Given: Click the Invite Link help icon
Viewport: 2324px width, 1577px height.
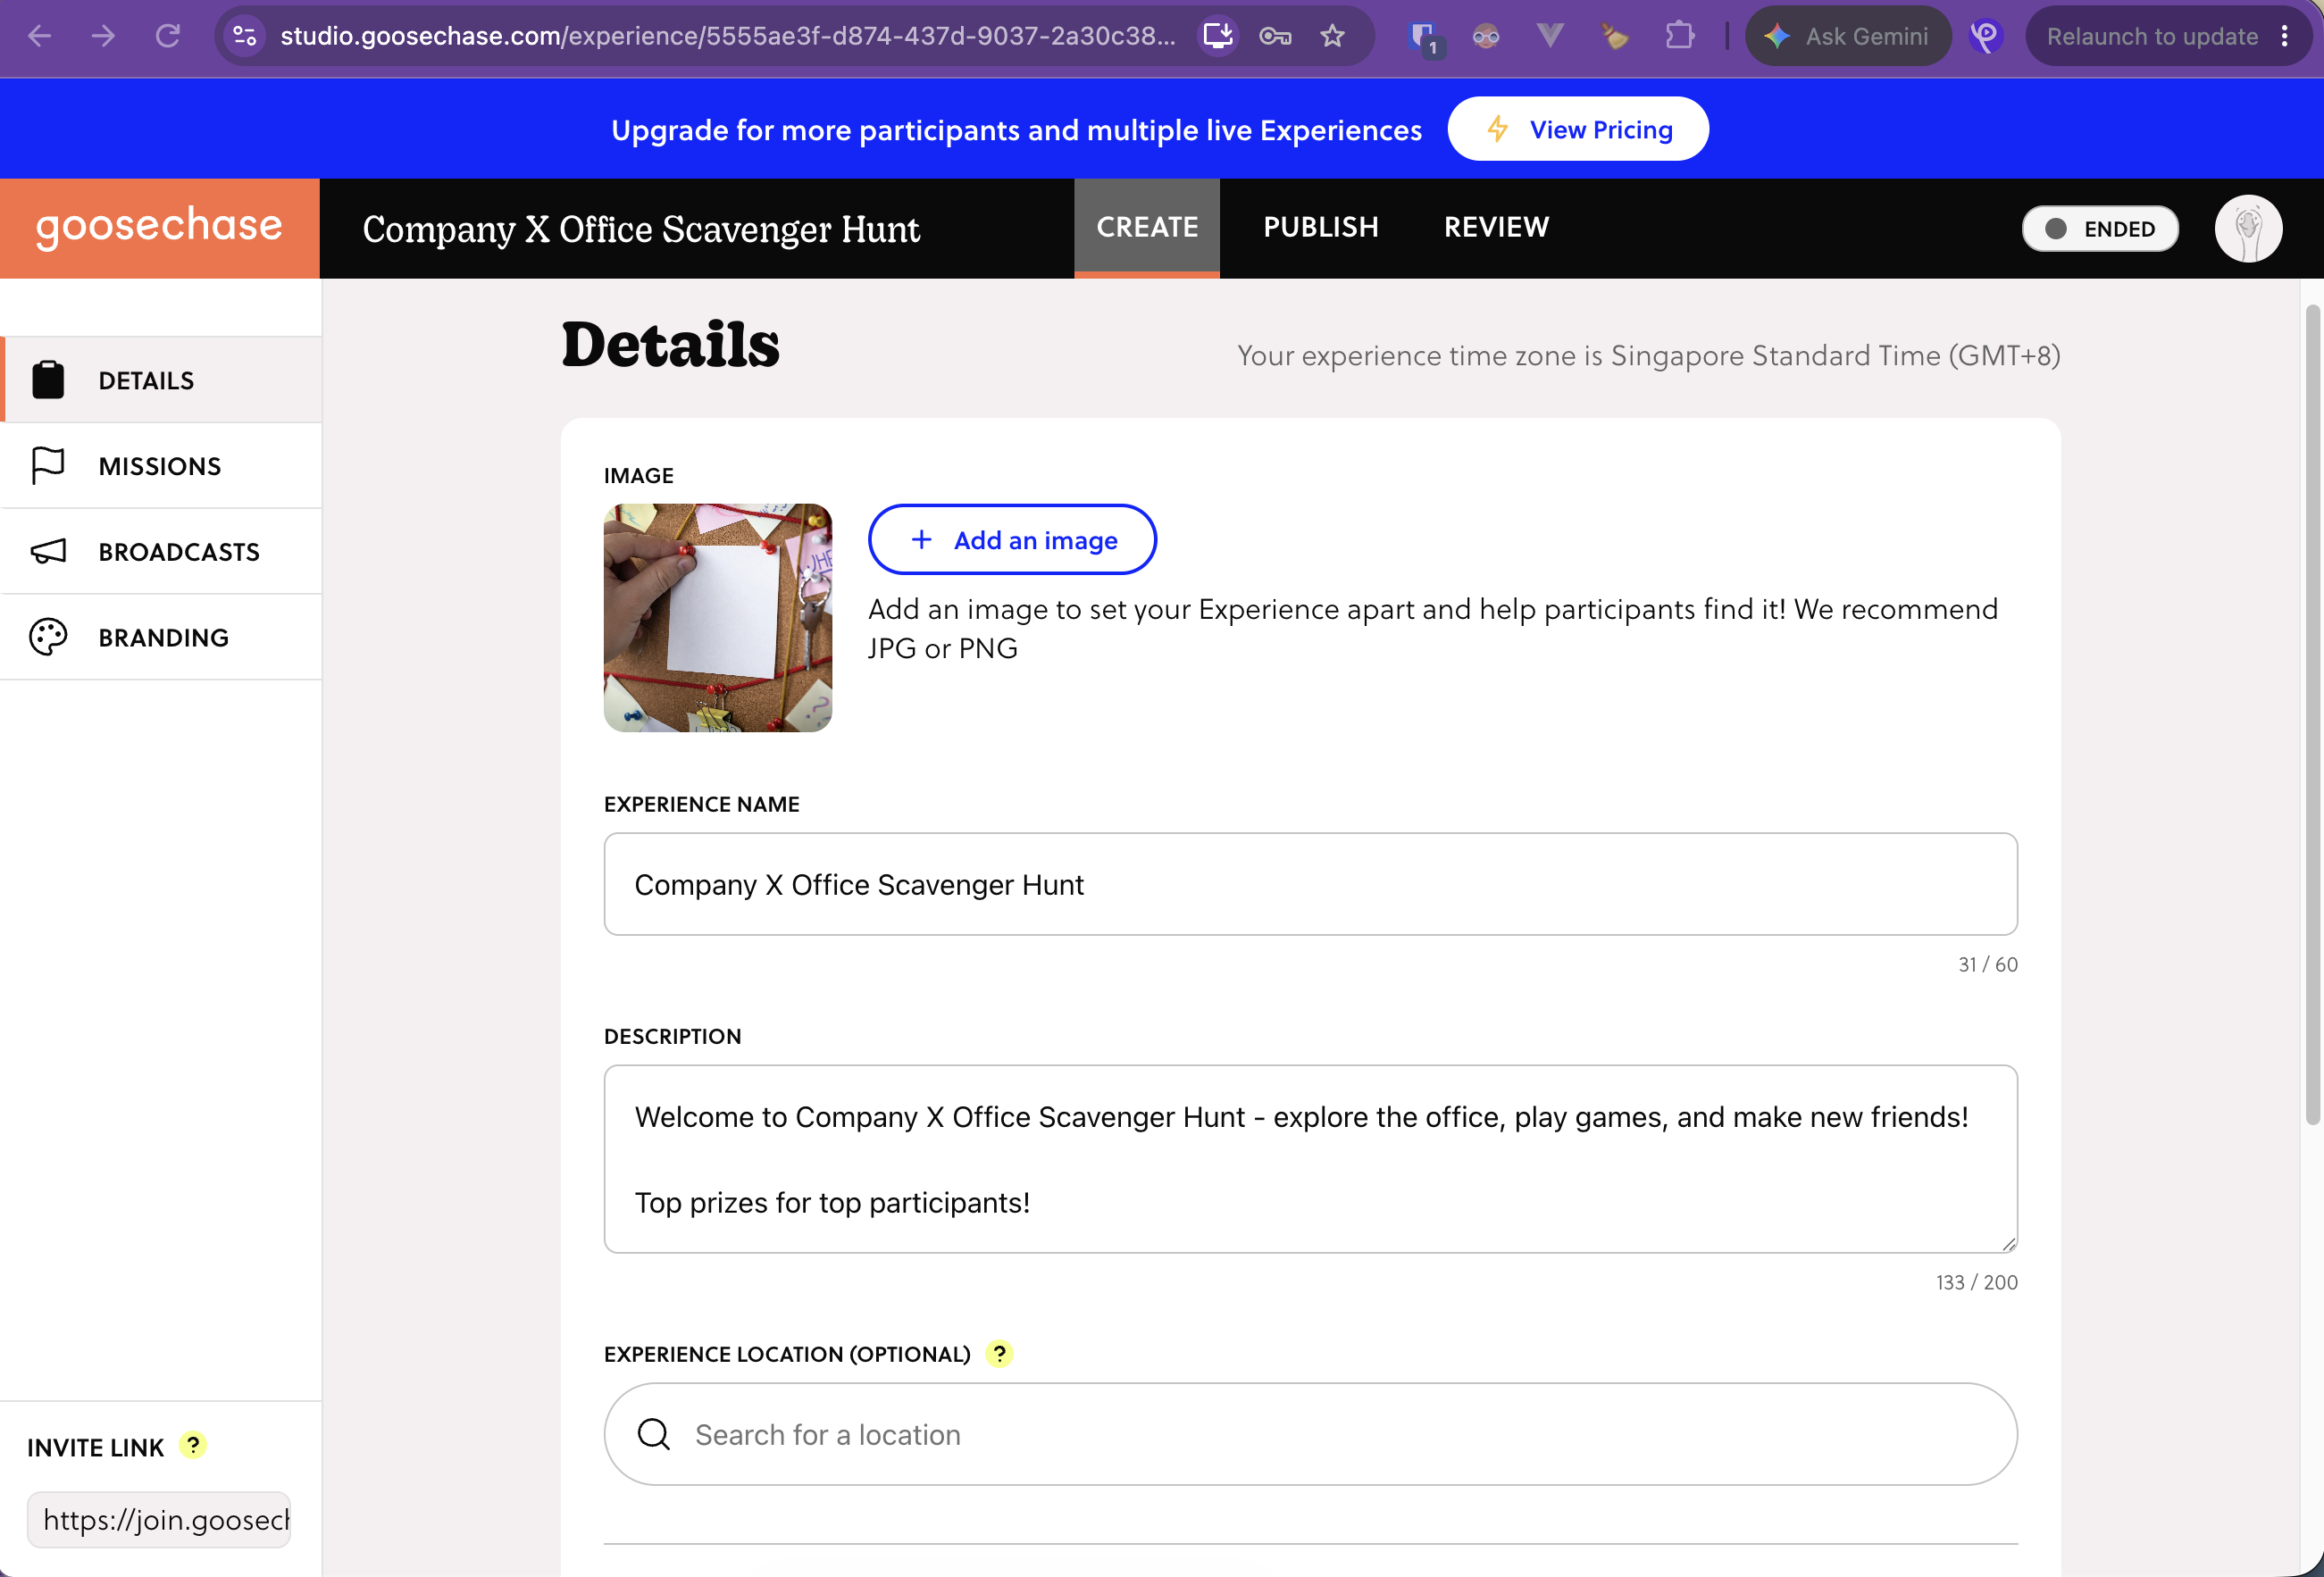Looking at the screenshot, I should 193,1445.
